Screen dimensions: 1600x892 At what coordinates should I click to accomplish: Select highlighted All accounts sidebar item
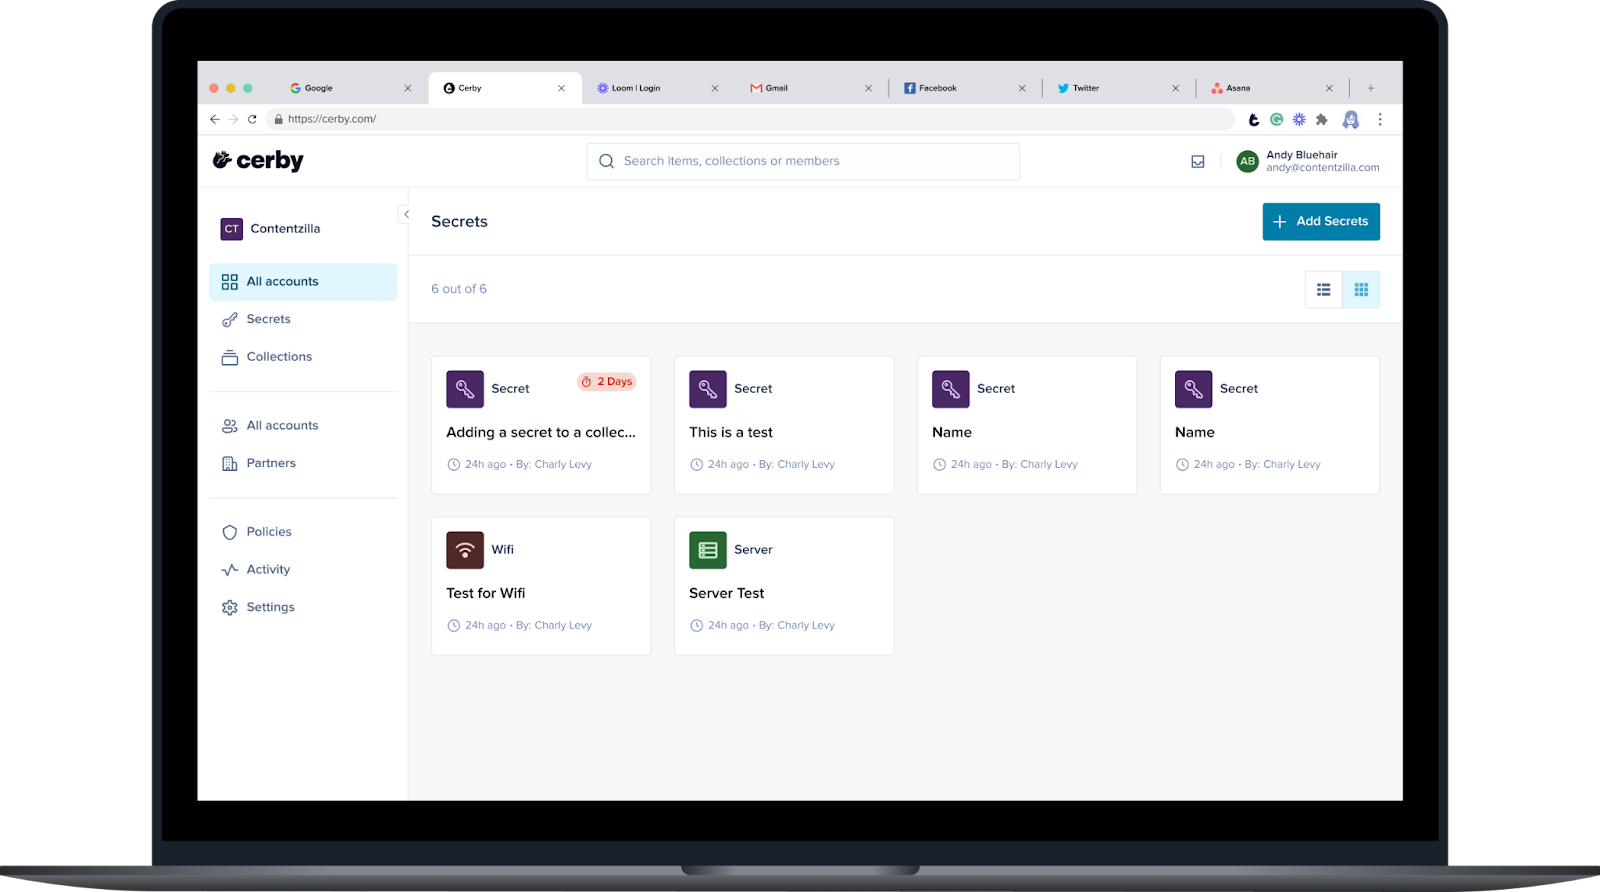(303, 282)
